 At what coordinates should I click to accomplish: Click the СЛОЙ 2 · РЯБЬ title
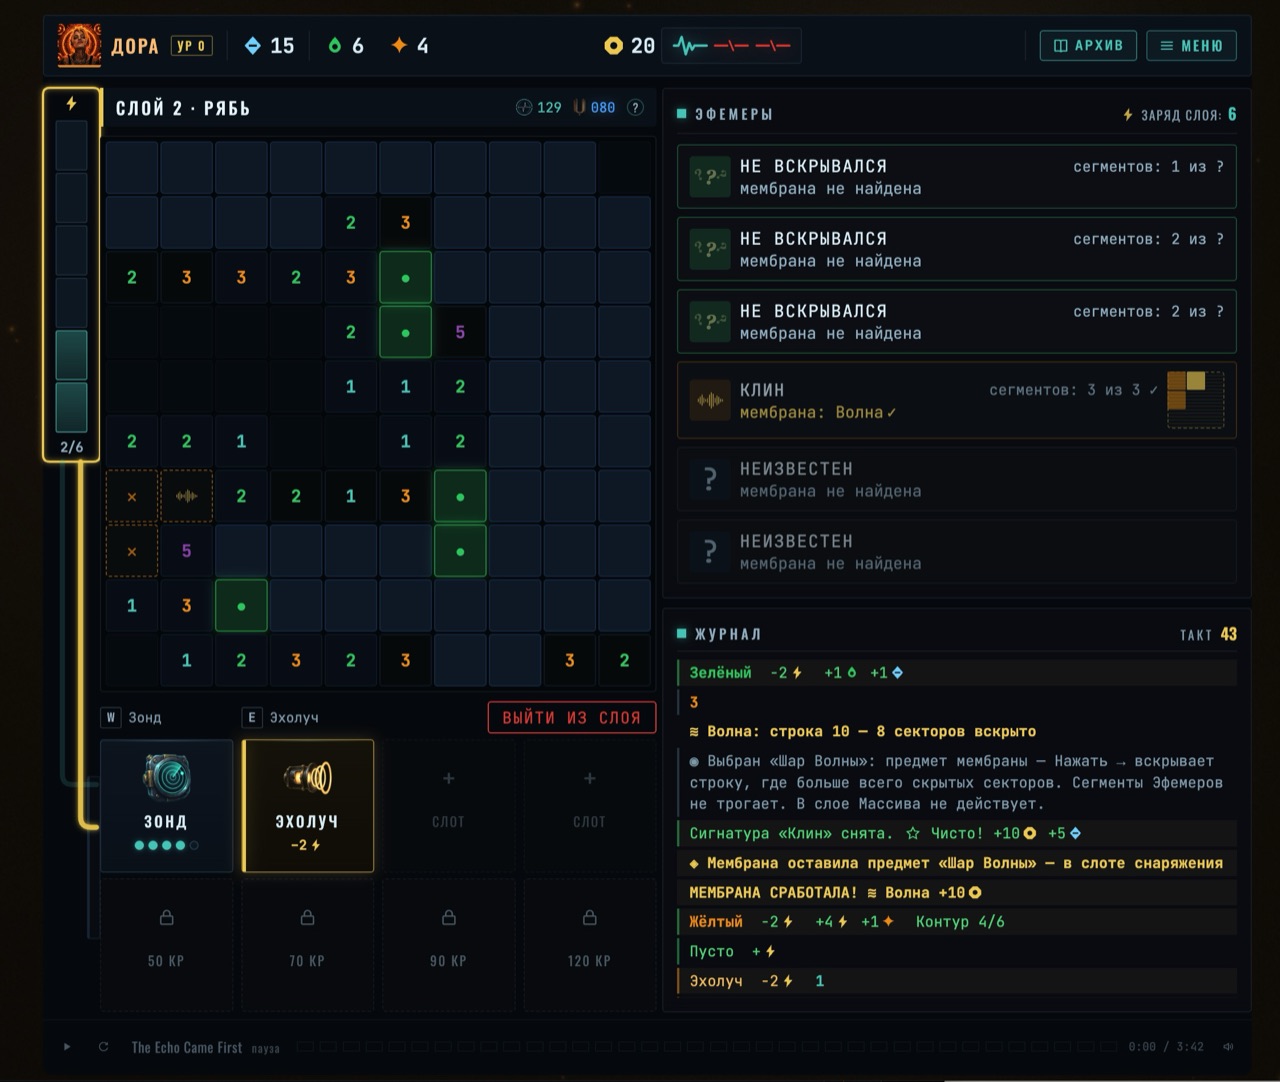click(x=183, y=108)
